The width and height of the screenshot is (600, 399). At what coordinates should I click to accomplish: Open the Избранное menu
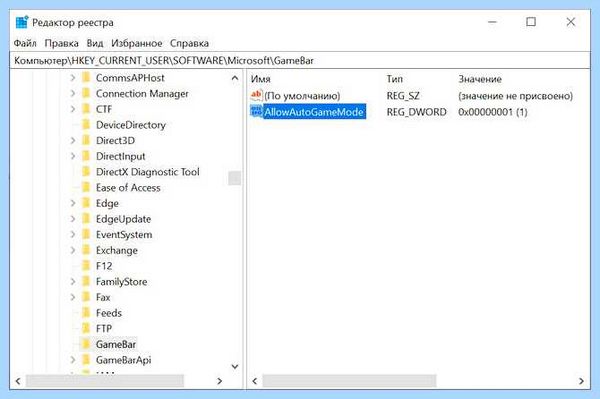coord(137,43)
